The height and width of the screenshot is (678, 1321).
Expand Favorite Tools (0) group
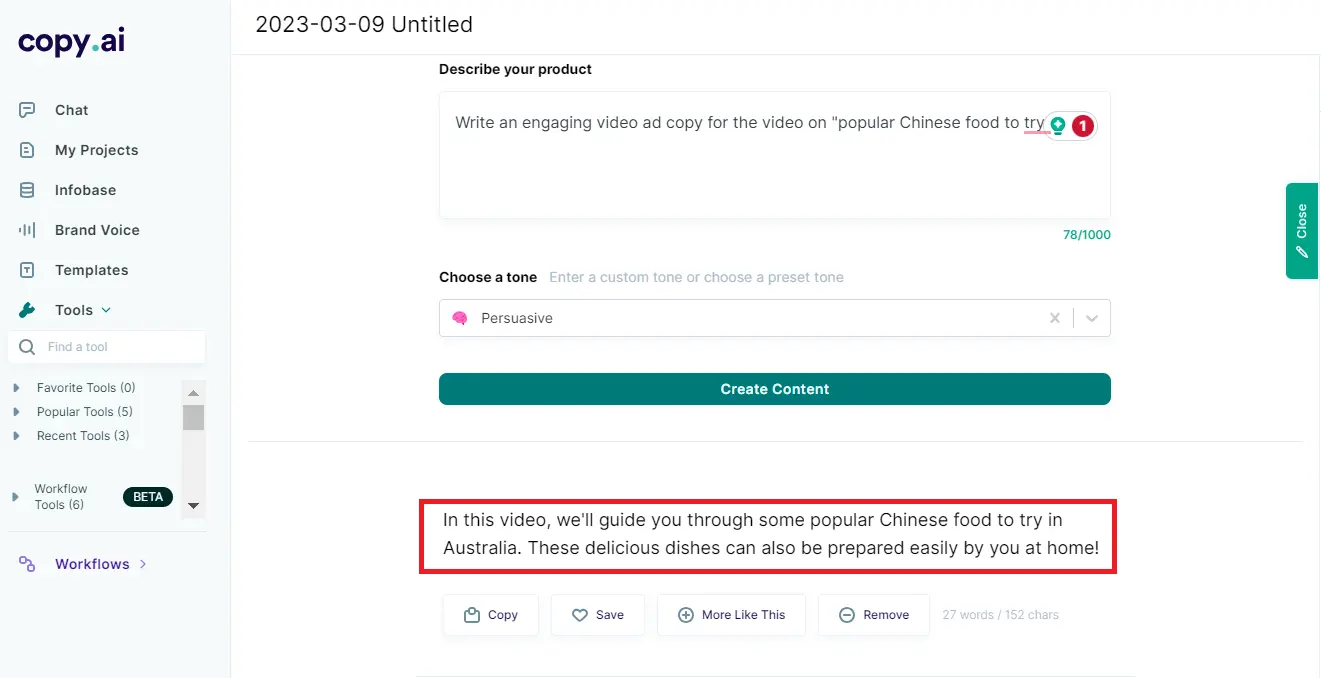16,388
